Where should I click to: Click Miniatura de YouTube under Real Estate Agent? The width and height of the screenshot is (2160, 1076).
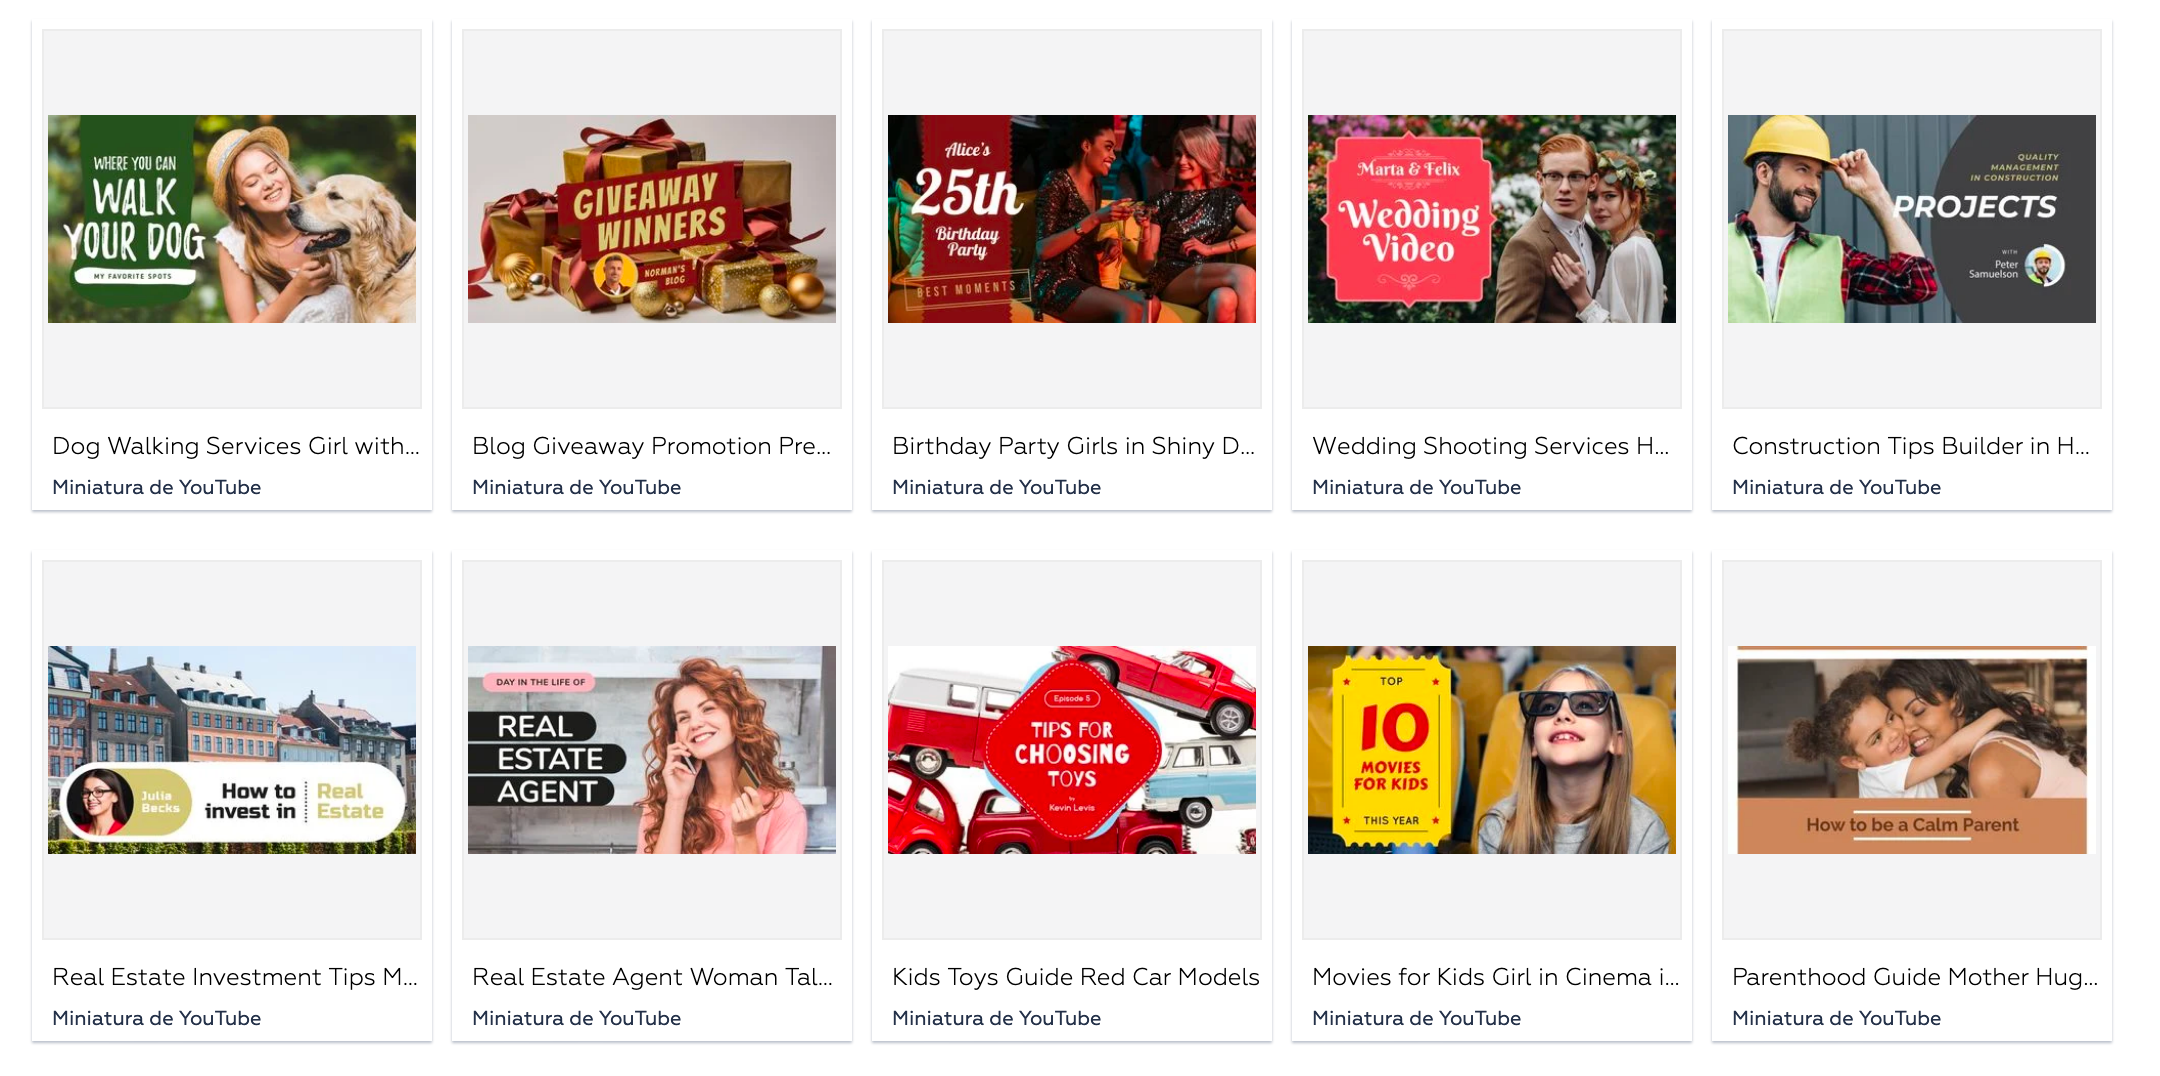576,1018
